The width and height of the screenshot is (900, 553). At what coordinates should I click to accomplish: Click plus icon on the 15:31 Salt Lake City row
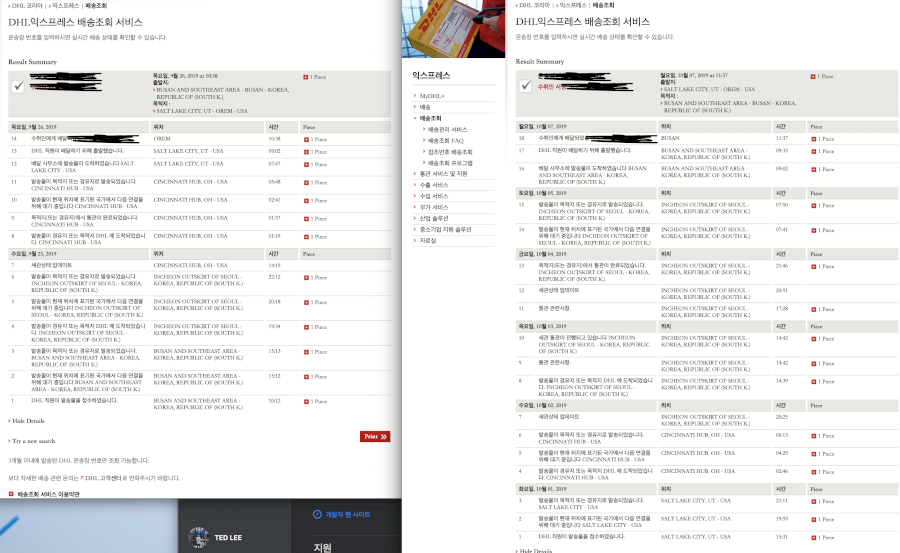pyautogui.click(x=813, y=538)
